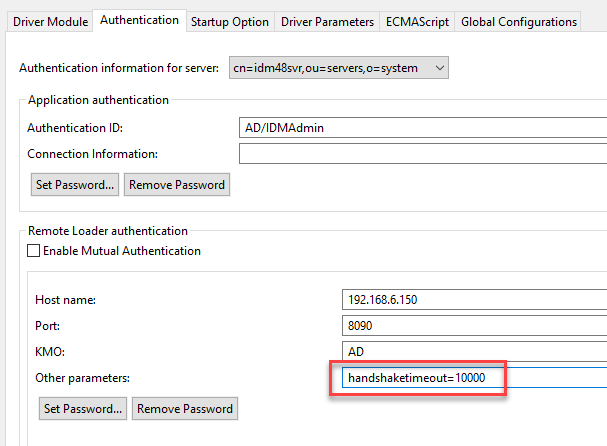
Task: Click Remove Password under Application authentication
Action: click(177, 185)
